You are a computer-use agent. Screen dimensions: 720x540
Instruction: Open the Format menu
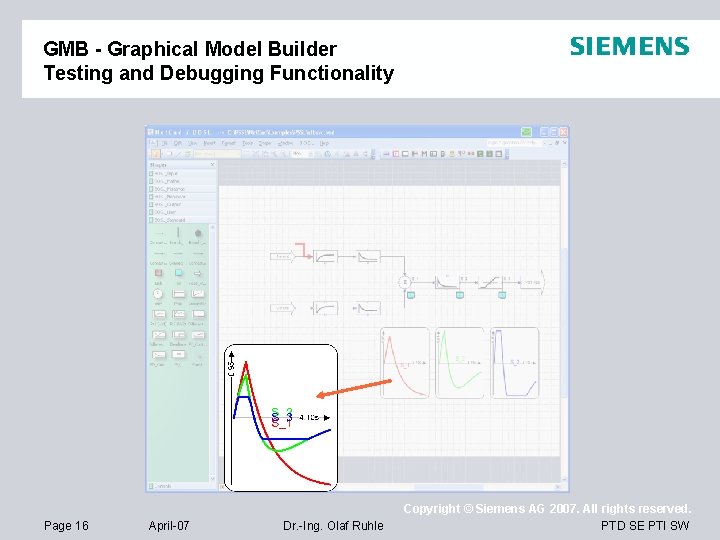[x=228, y=143]
